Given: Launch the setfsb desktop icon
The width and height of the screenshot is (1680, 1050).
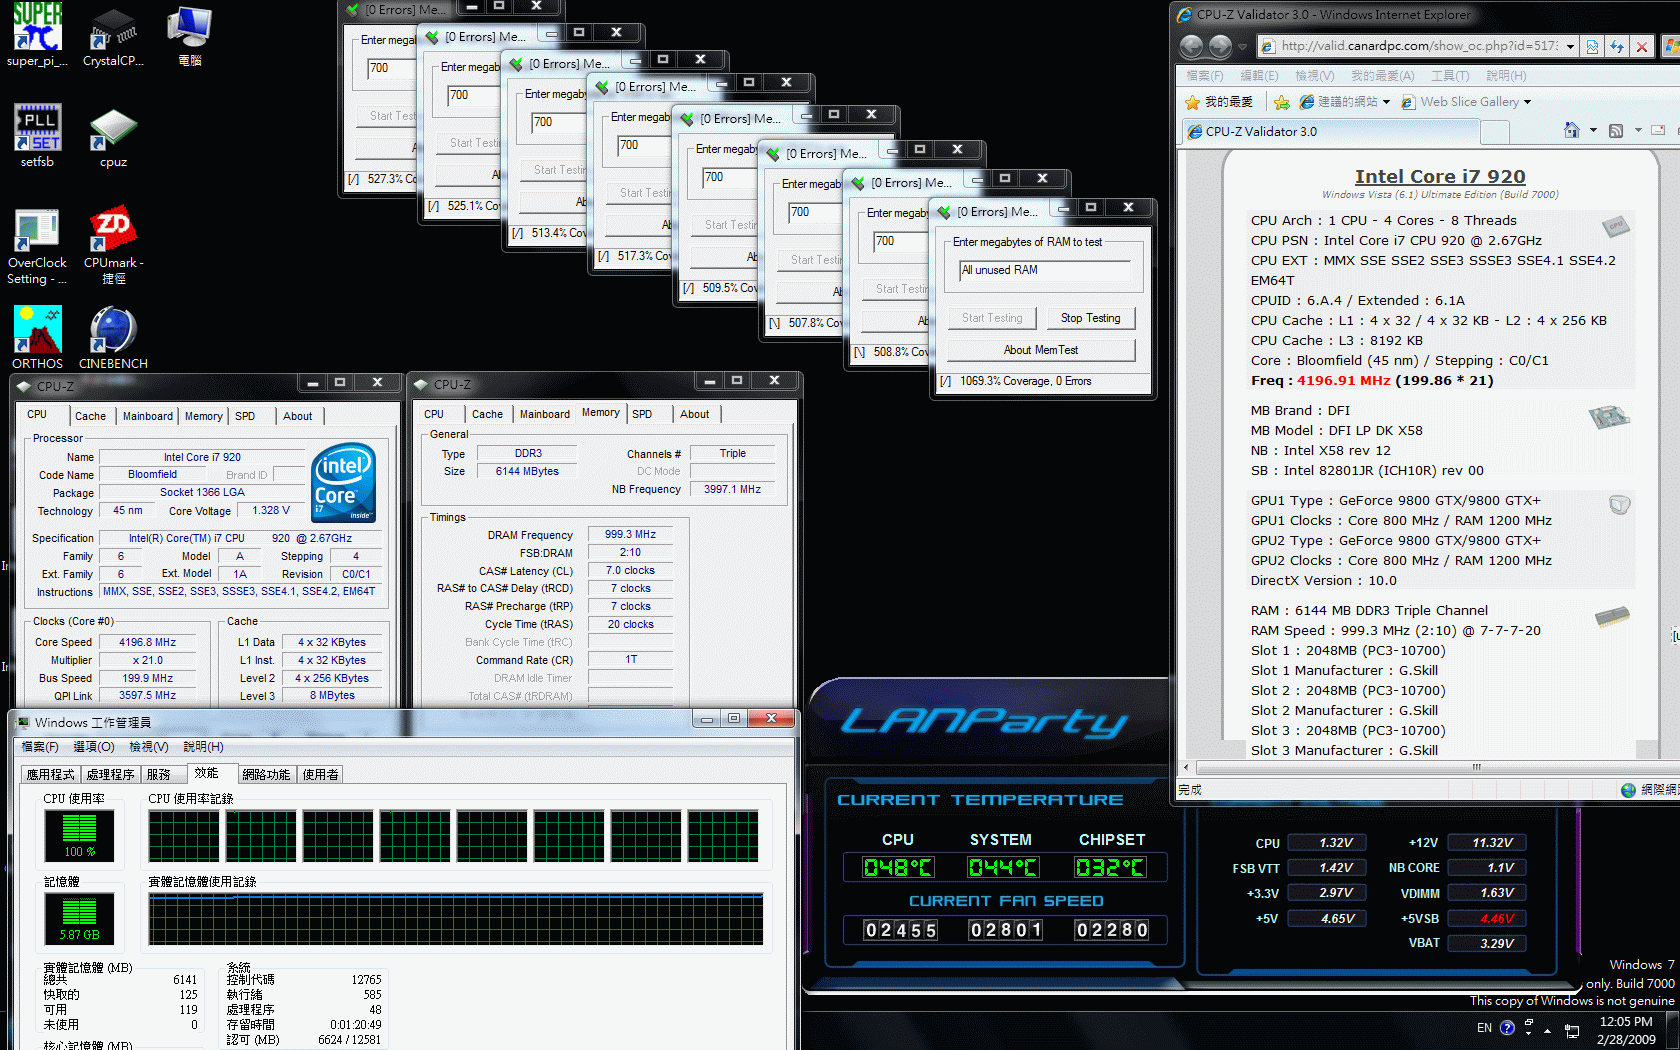Looking at the screenshot, I should [x=37, y=135].
